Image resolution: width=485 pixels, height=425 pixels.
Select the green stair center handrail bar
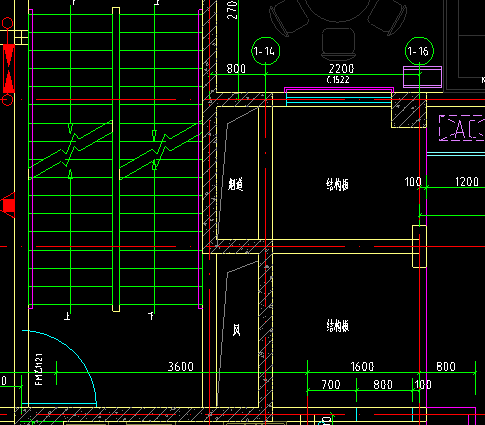pyautogui.click(x=116, y=159)
